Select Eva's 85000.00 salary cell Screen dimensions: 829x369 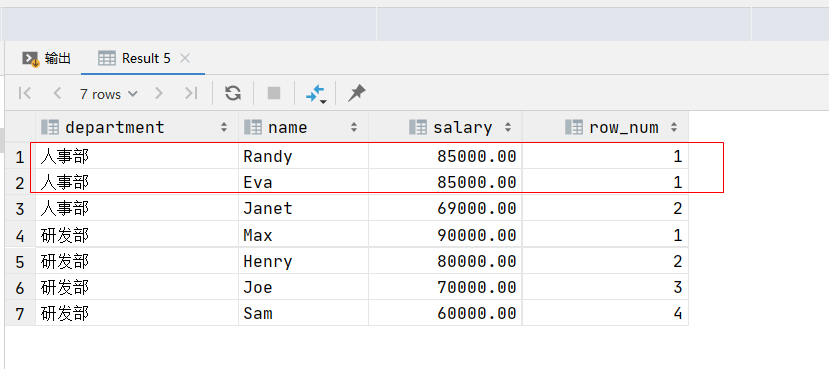[x=445, y=182]
